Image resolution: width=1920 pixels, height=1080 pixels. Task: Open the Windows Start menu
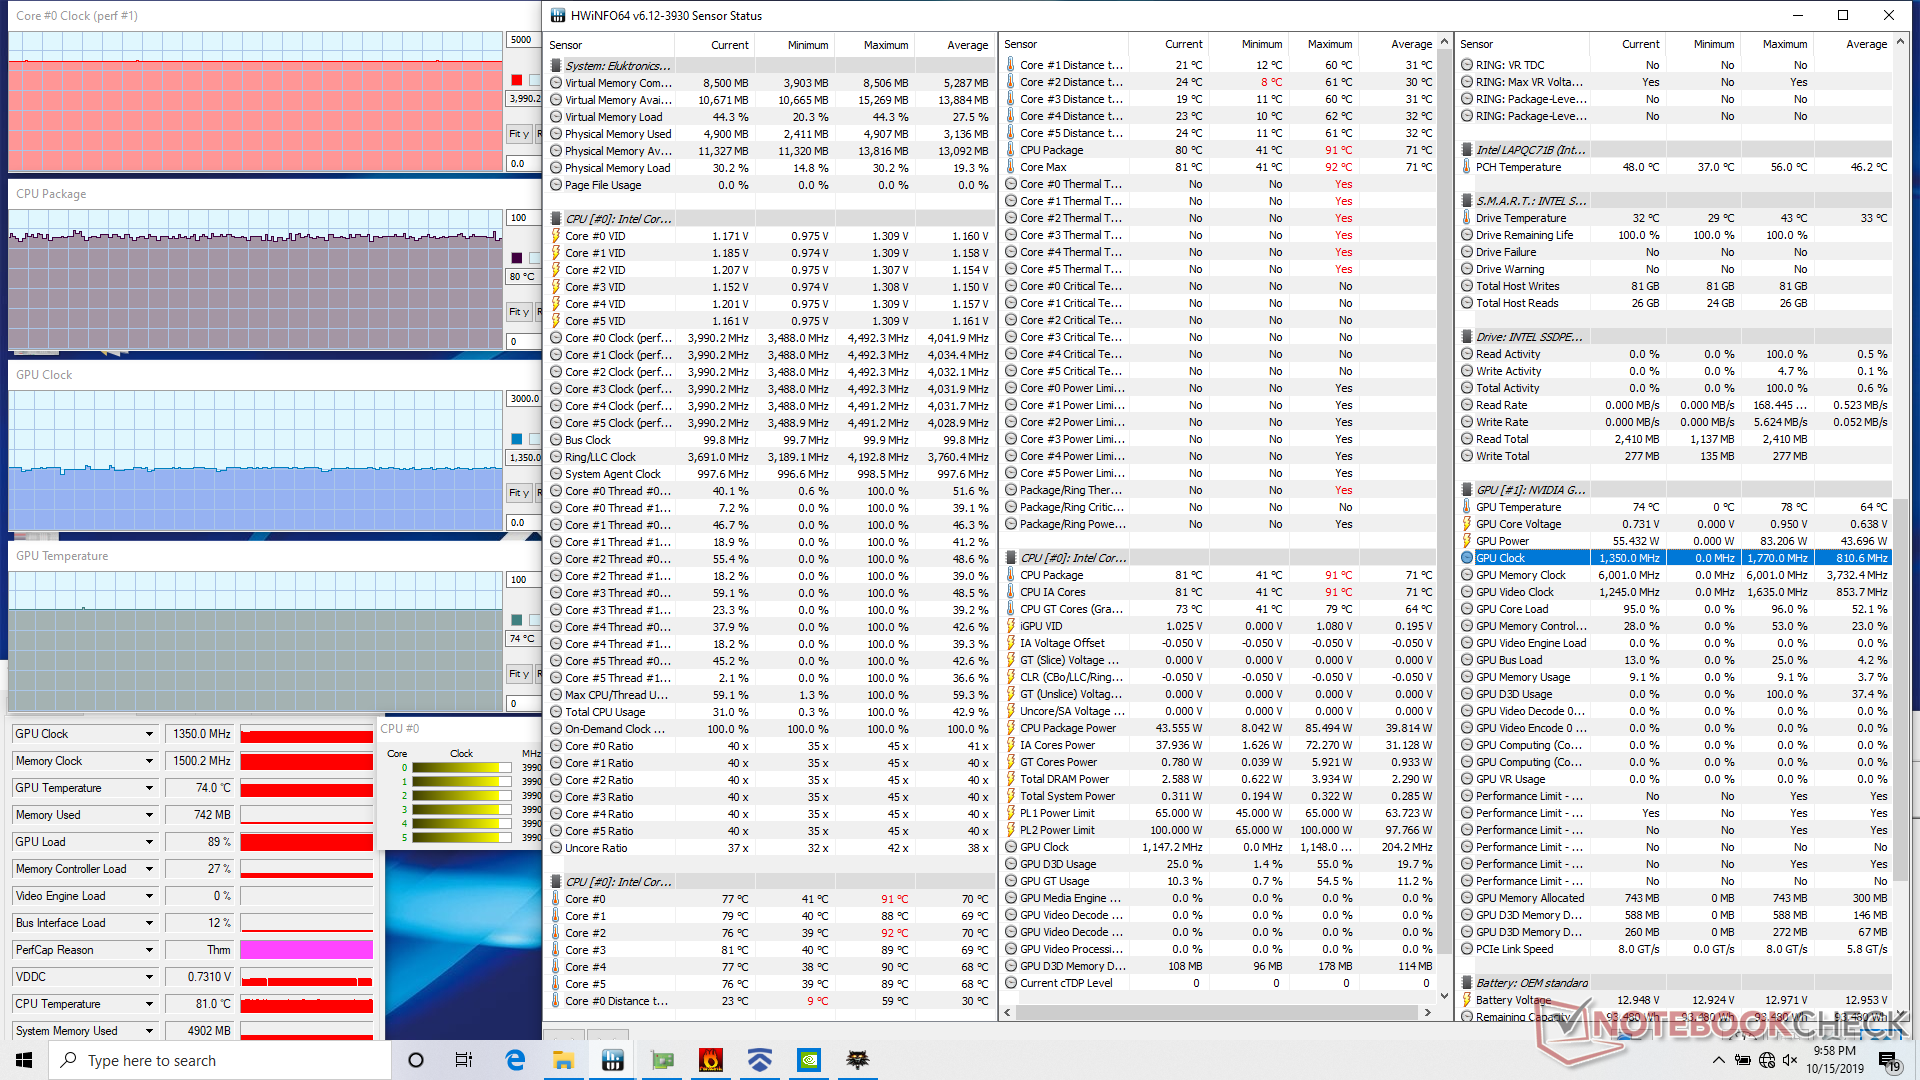tap(24, 1060)
